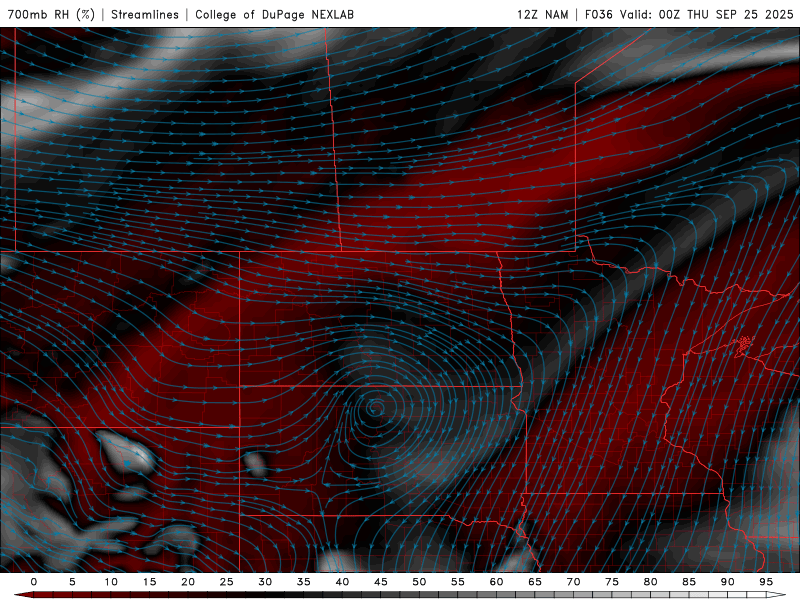
Task: Click the center of the streamline spiral circulation
Action: [x=376, y=407]
